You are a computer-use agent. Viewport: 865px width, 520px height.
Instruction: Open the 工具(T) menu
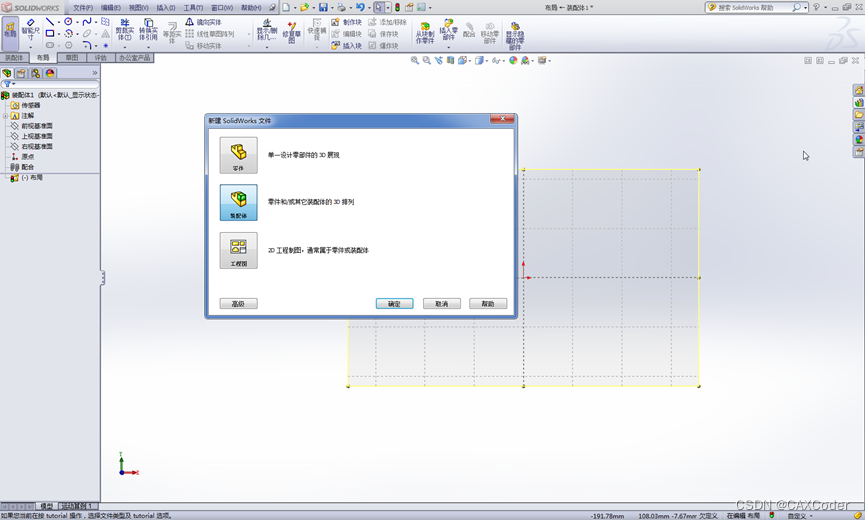coord(193,7)
